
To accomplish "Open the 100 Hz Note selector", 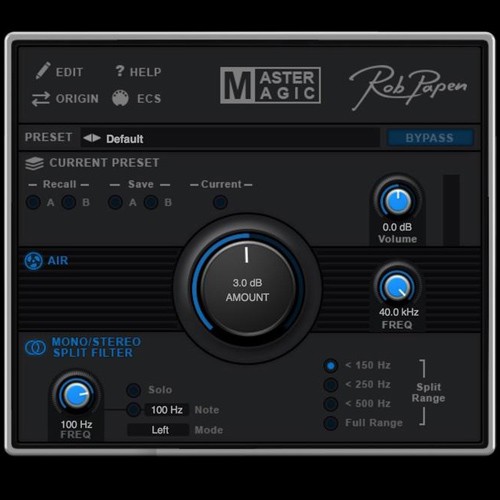I will pyautogui.click(x=167, y=410).
